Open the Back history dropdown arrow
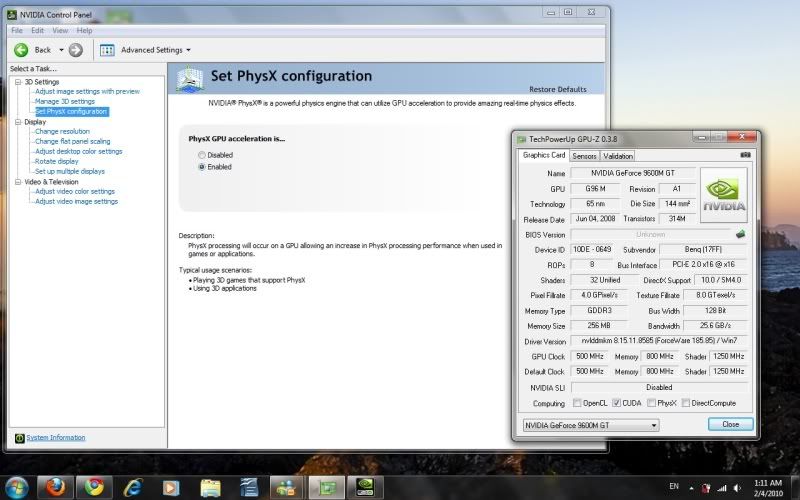The height and width of the screenshot is (500, 800). click(x=61, y=50)
